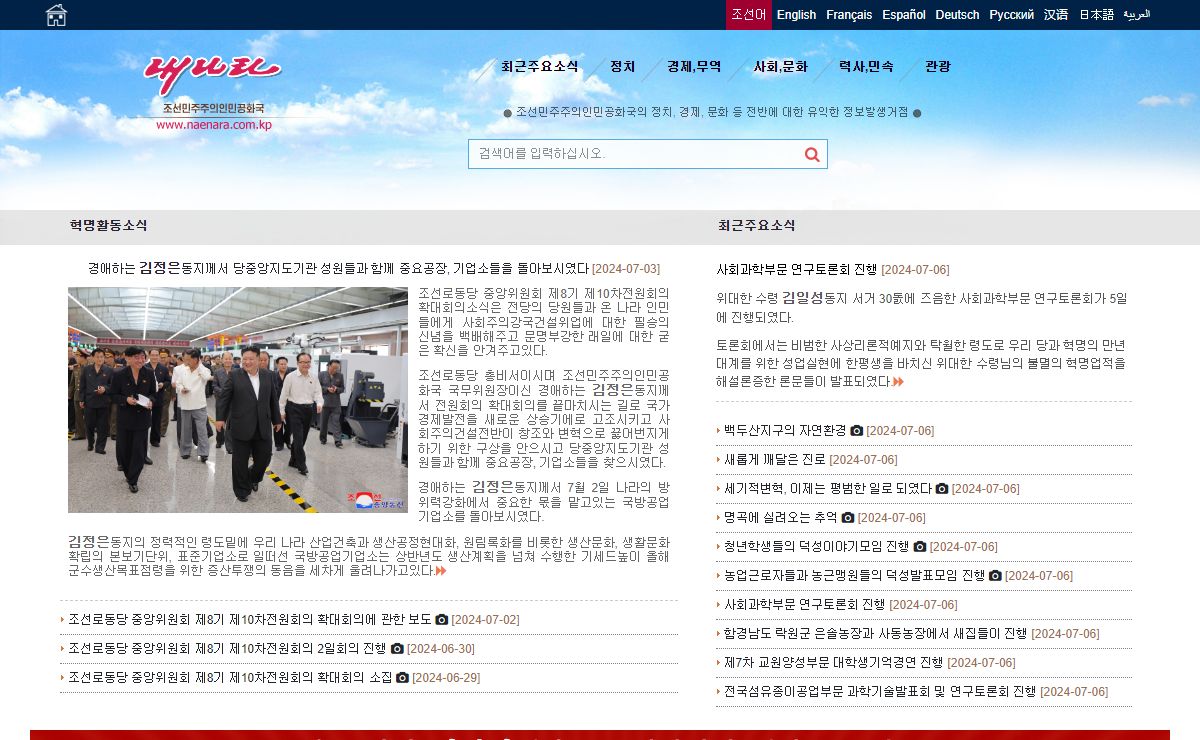Open 농업근로자들과 농근맹원들의 덕성발표모임 진행 article
Screen dimensions: 1200x740
[x=855, y=576]
